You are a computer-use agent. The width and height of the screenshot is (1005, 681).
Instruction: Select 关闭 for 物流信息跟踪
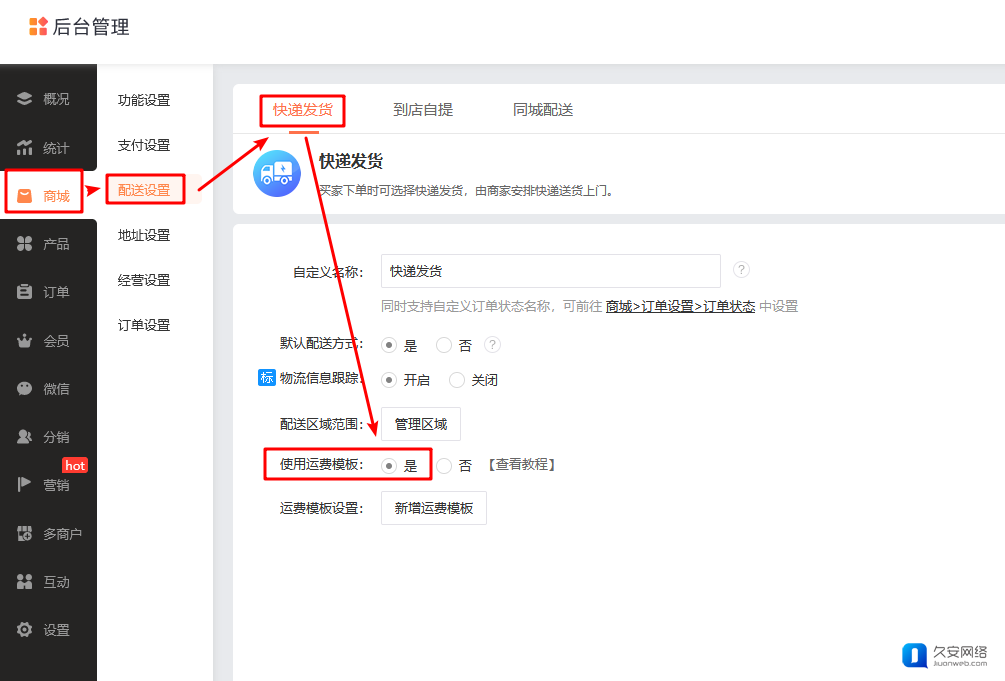pos(457,380)
